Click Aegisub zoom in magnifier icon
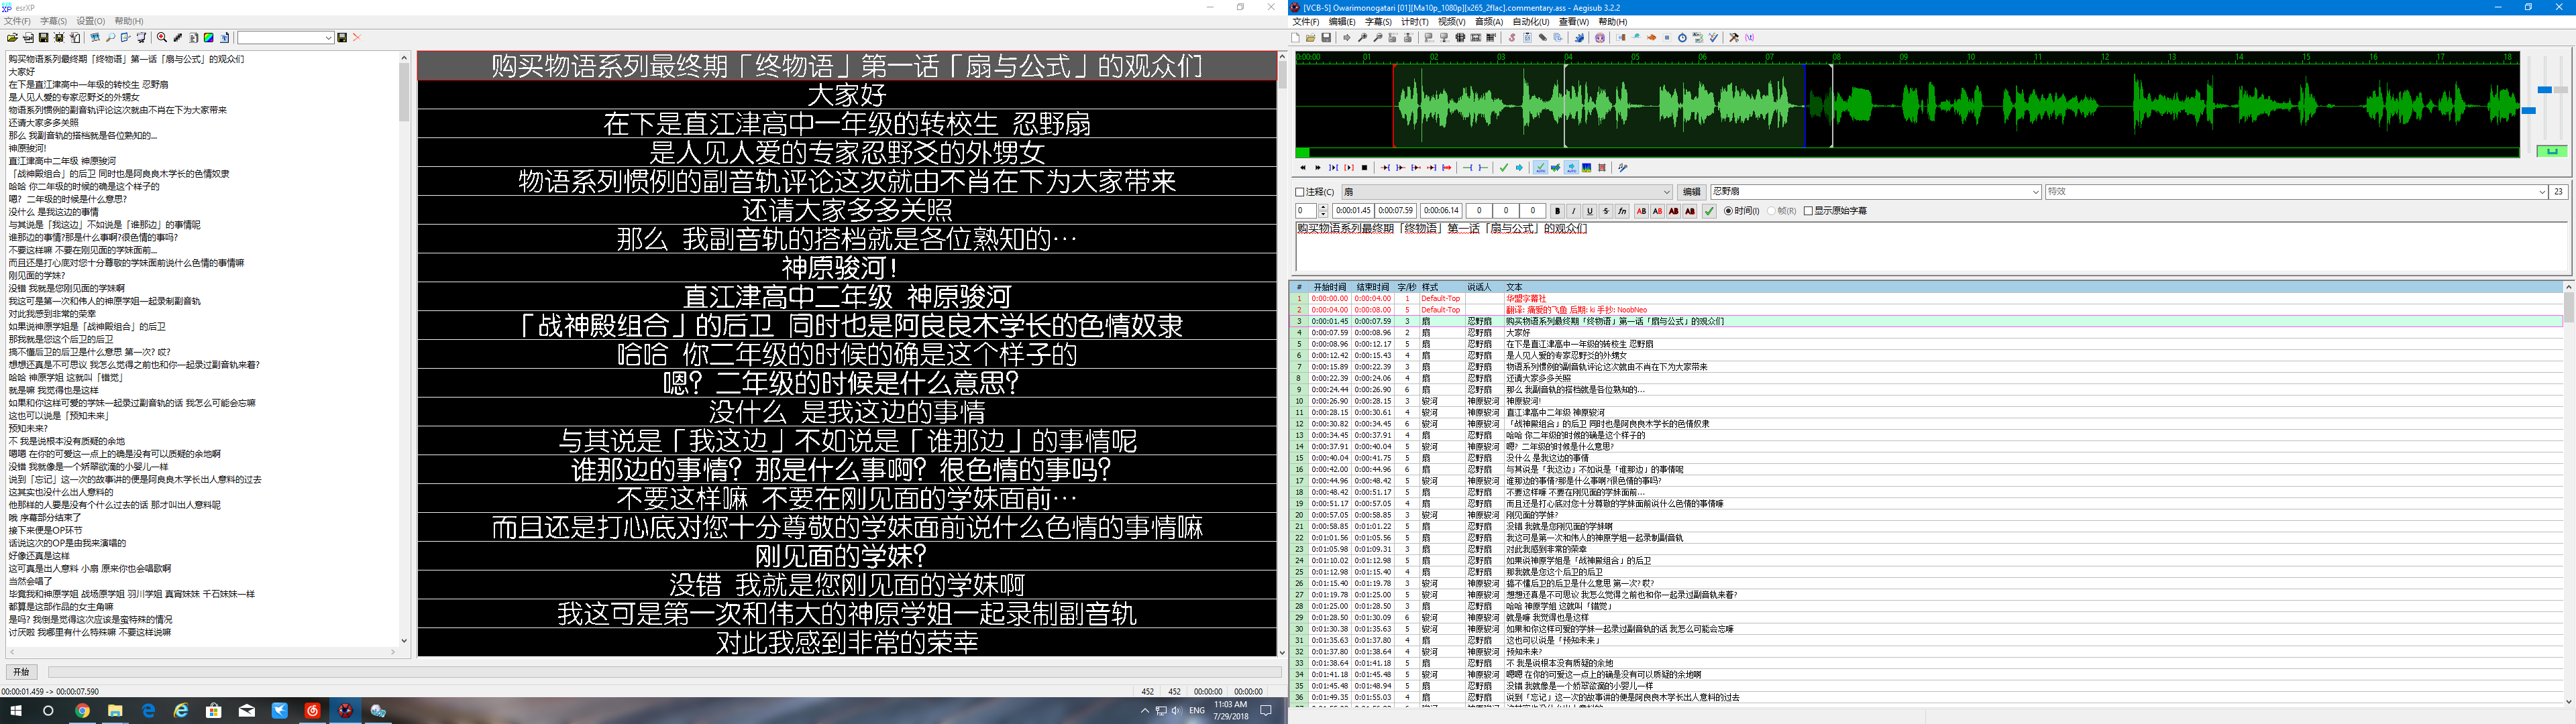 pyautogui.click(x=1362, y=38)
